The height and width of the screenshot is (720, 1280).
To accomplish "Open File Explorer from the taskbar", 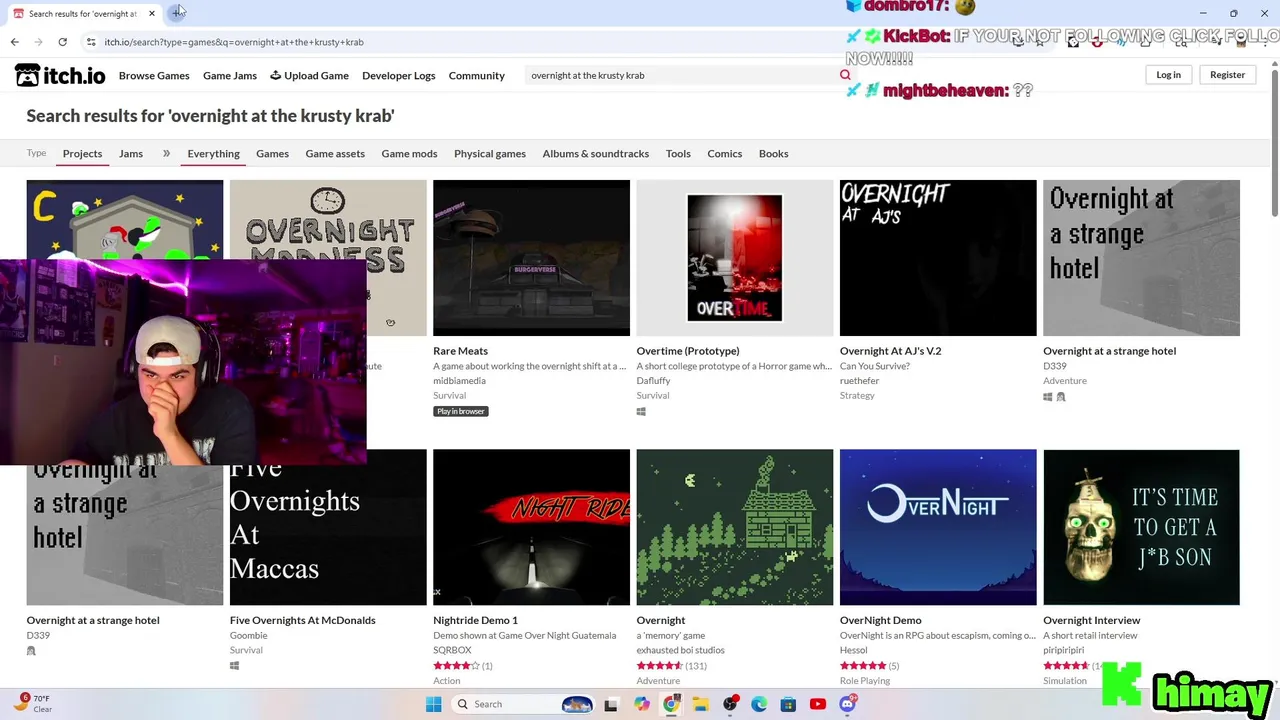I will click(x=701, y=704).
